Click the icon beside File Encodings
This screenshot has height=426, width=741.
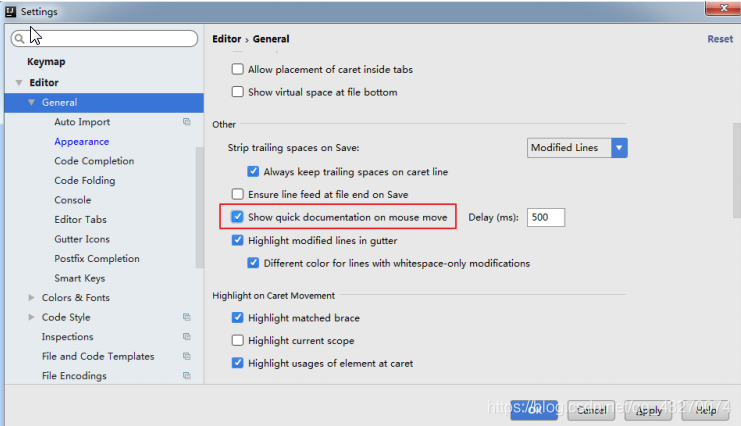[187, 375]
